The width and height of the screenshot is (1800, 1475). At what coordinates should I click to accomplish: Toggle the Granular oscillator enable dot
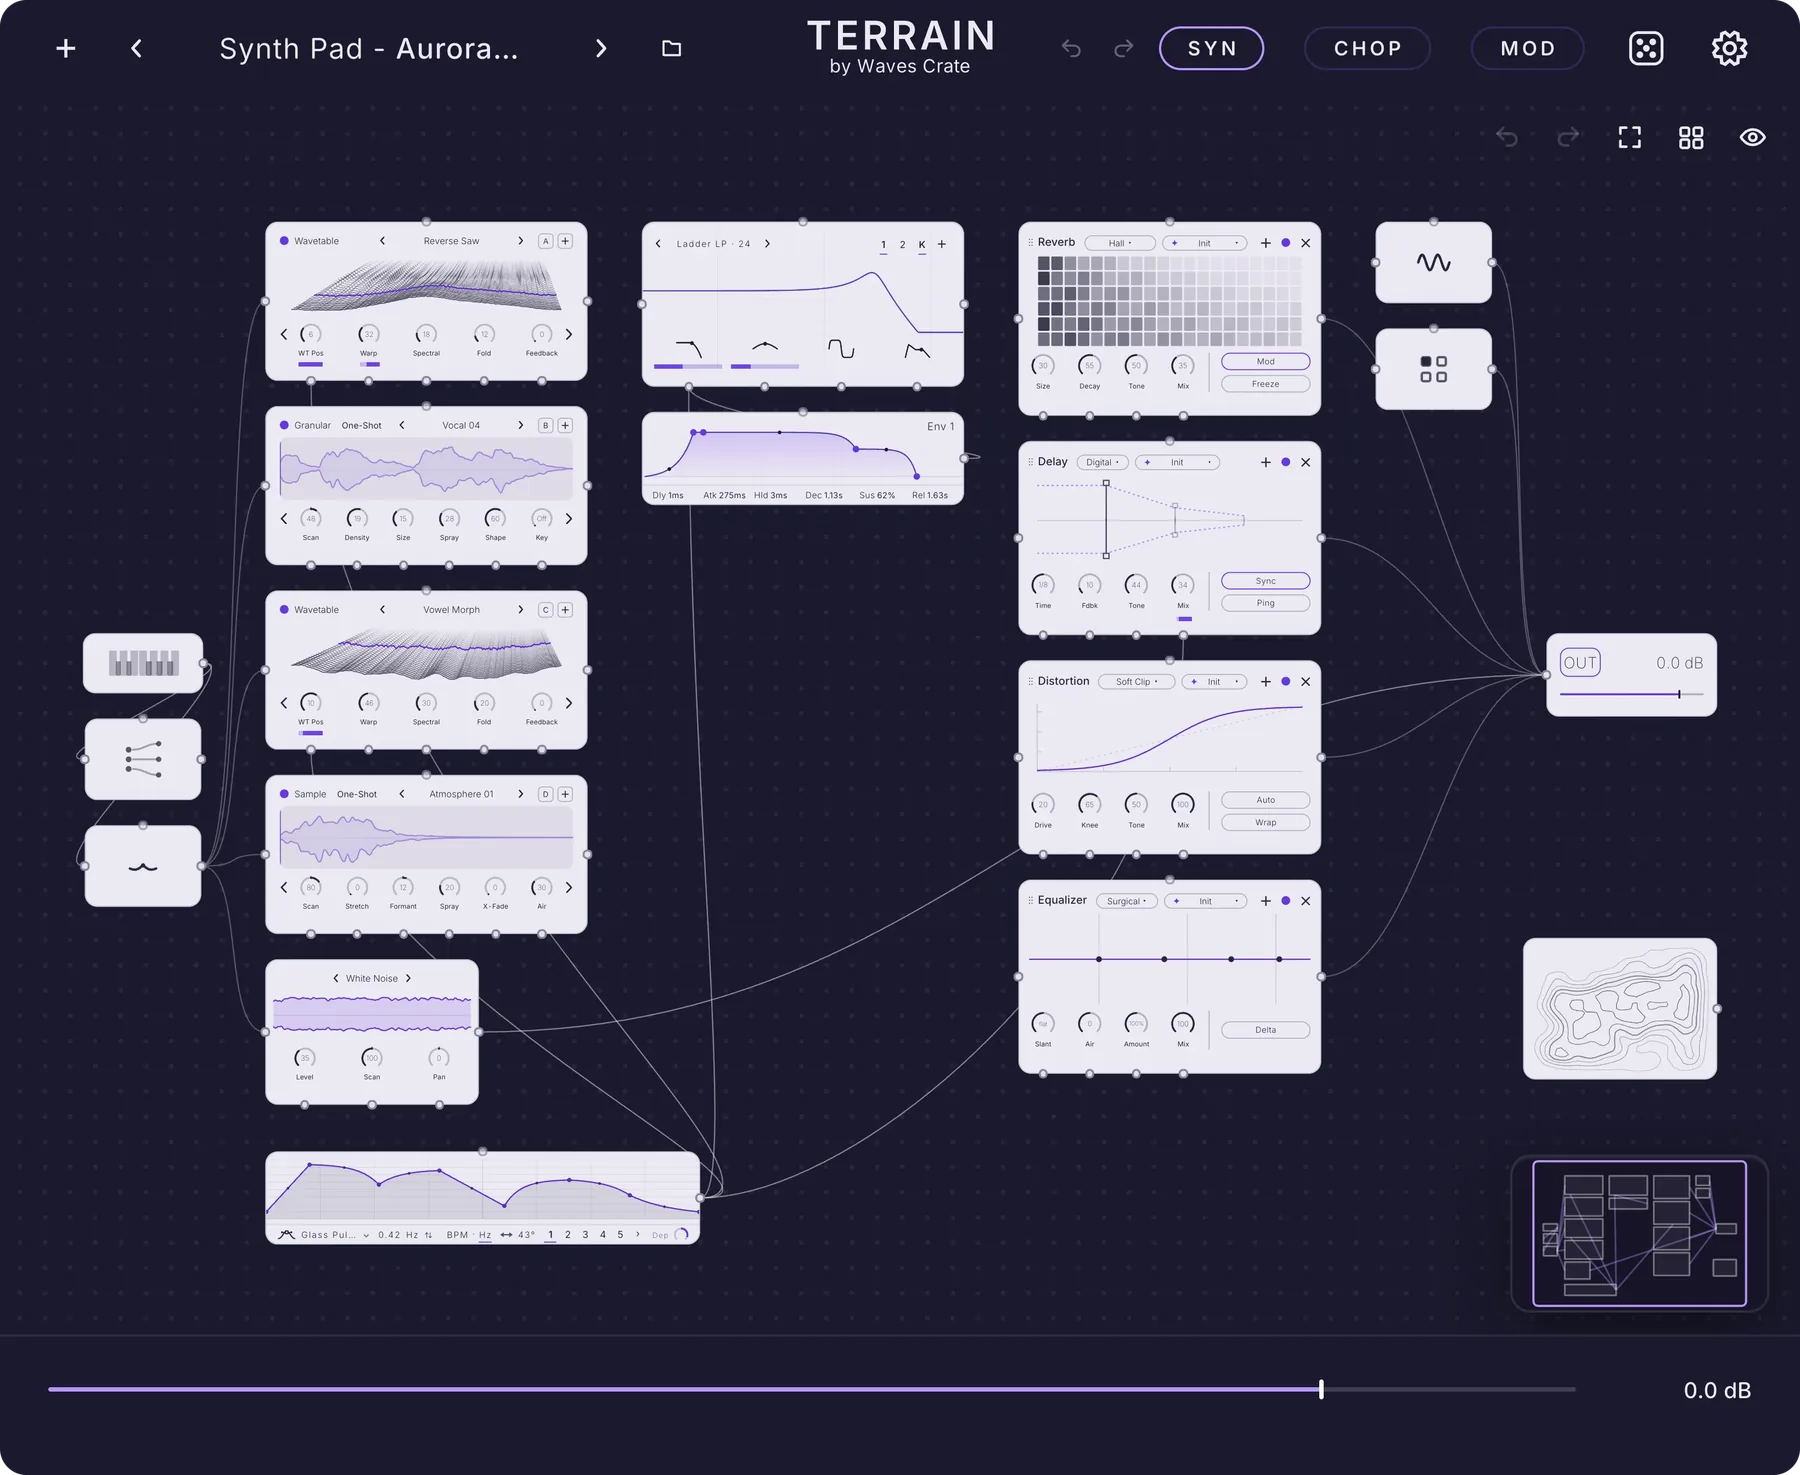point(284,425)
